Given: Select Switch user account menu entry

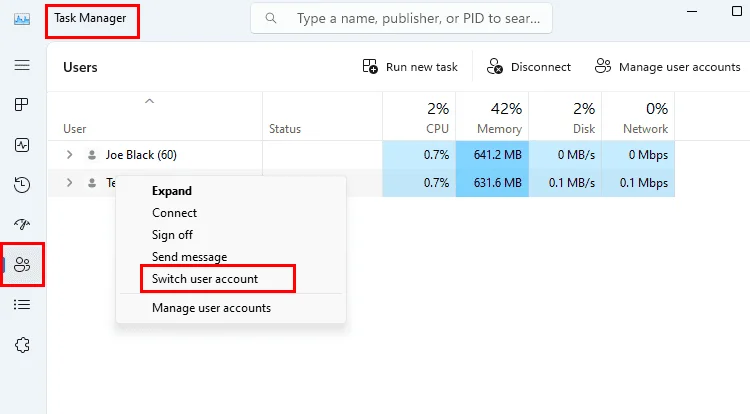Looking at the screenshot, I should coord(205,279).
